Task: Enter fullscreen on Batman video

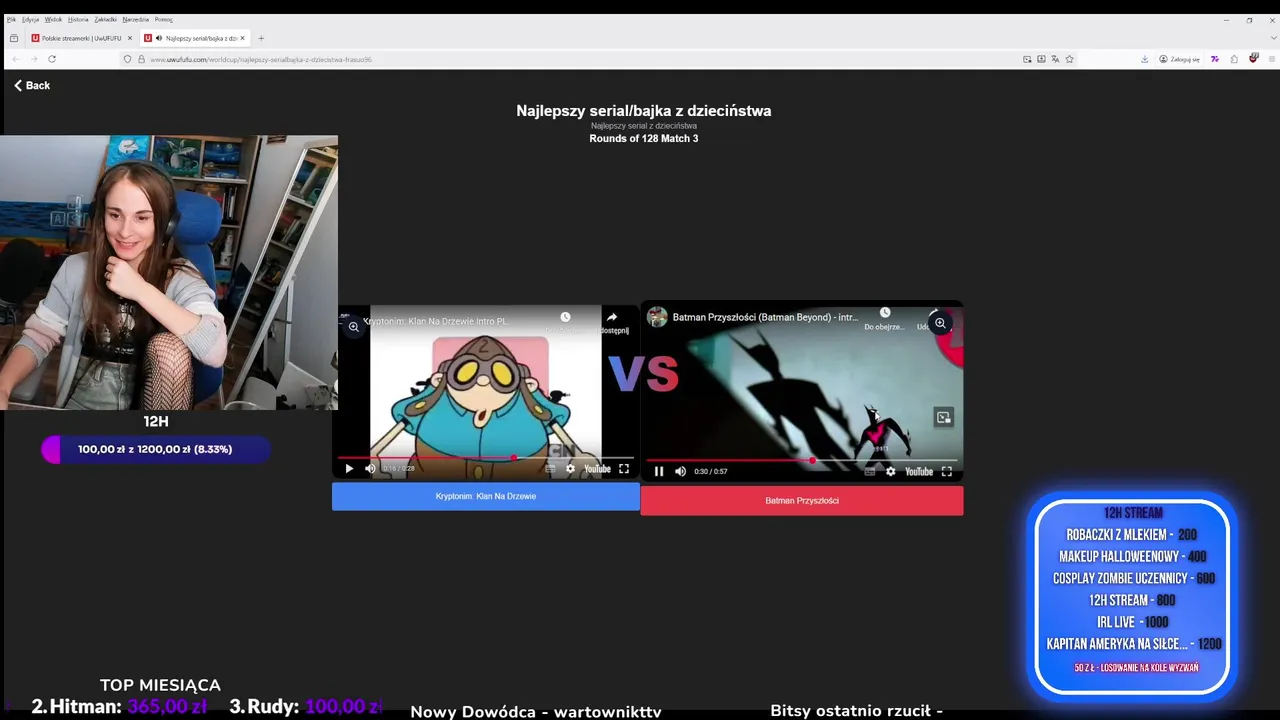Action: pyautogui.click(x=947, y=471)
